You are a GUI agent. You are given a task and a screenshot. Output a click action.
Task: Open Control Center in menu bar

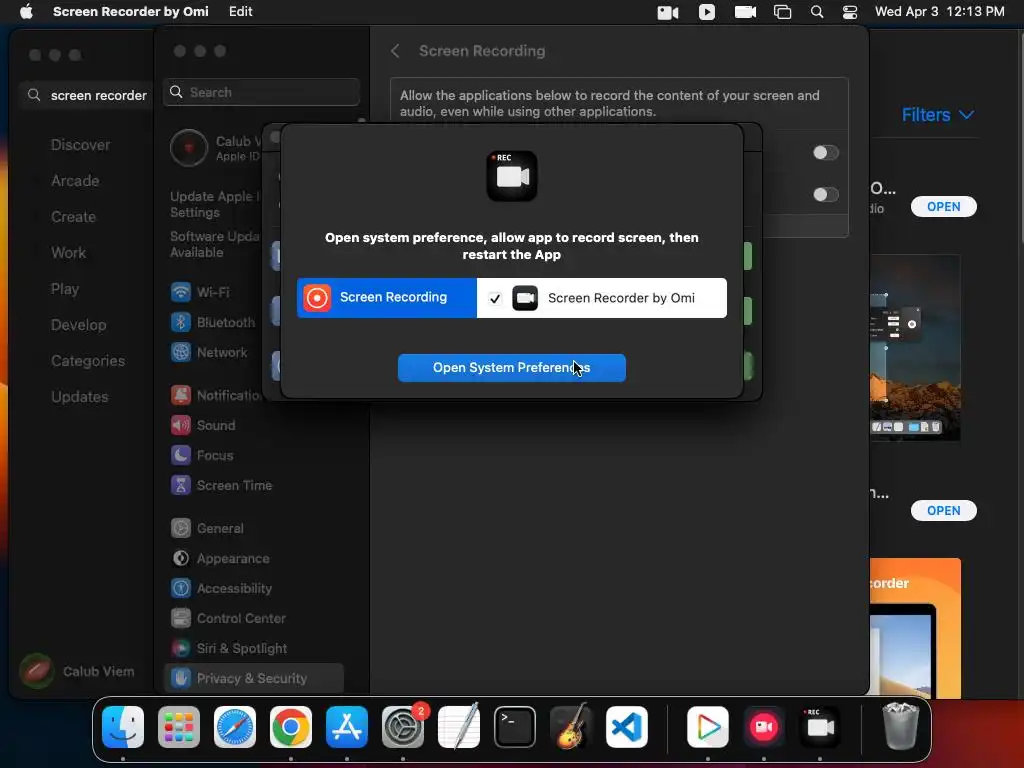[x=850, y=12]
